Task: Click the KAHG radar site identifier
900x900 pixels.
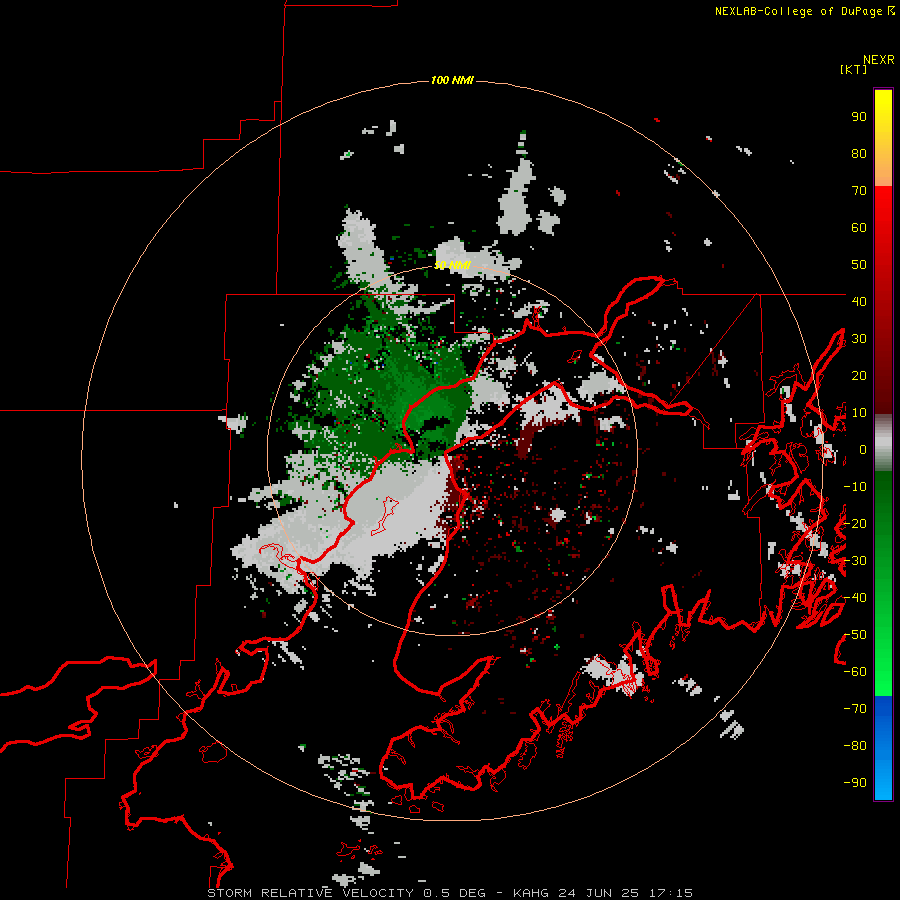Action: pyautogui.click(x=531, y=893)
